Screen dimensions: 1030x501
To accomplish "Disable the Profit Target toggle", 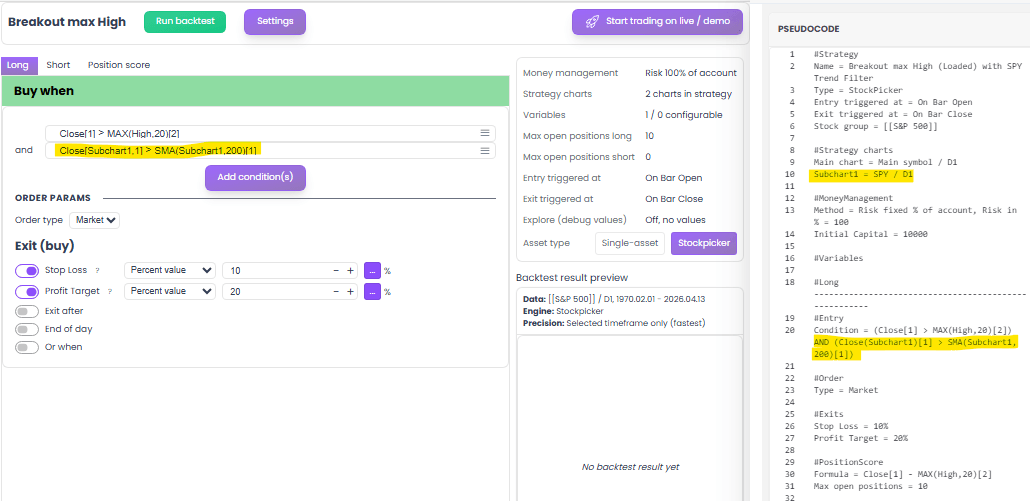I will click(27, 292).
